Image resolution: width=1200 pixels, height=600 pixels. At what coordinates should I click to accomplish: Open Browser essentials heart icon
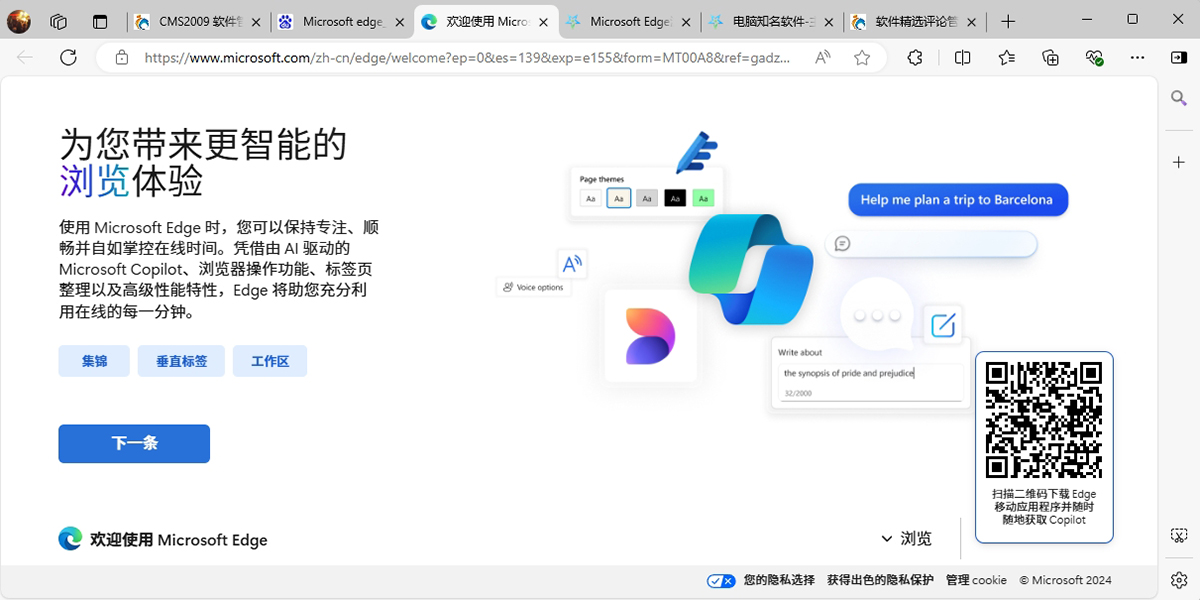coord(1094,58)
